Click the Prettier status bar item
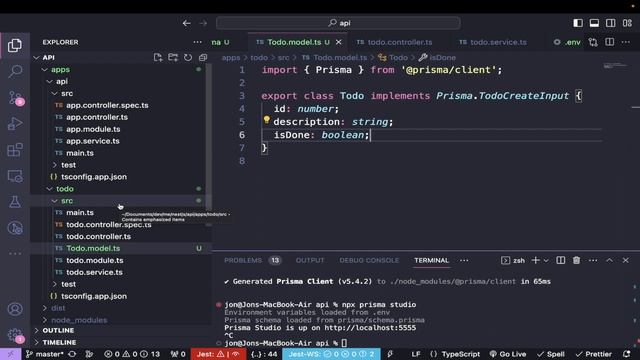The height and width of the screenshot is (360, 640). point(593,354)
